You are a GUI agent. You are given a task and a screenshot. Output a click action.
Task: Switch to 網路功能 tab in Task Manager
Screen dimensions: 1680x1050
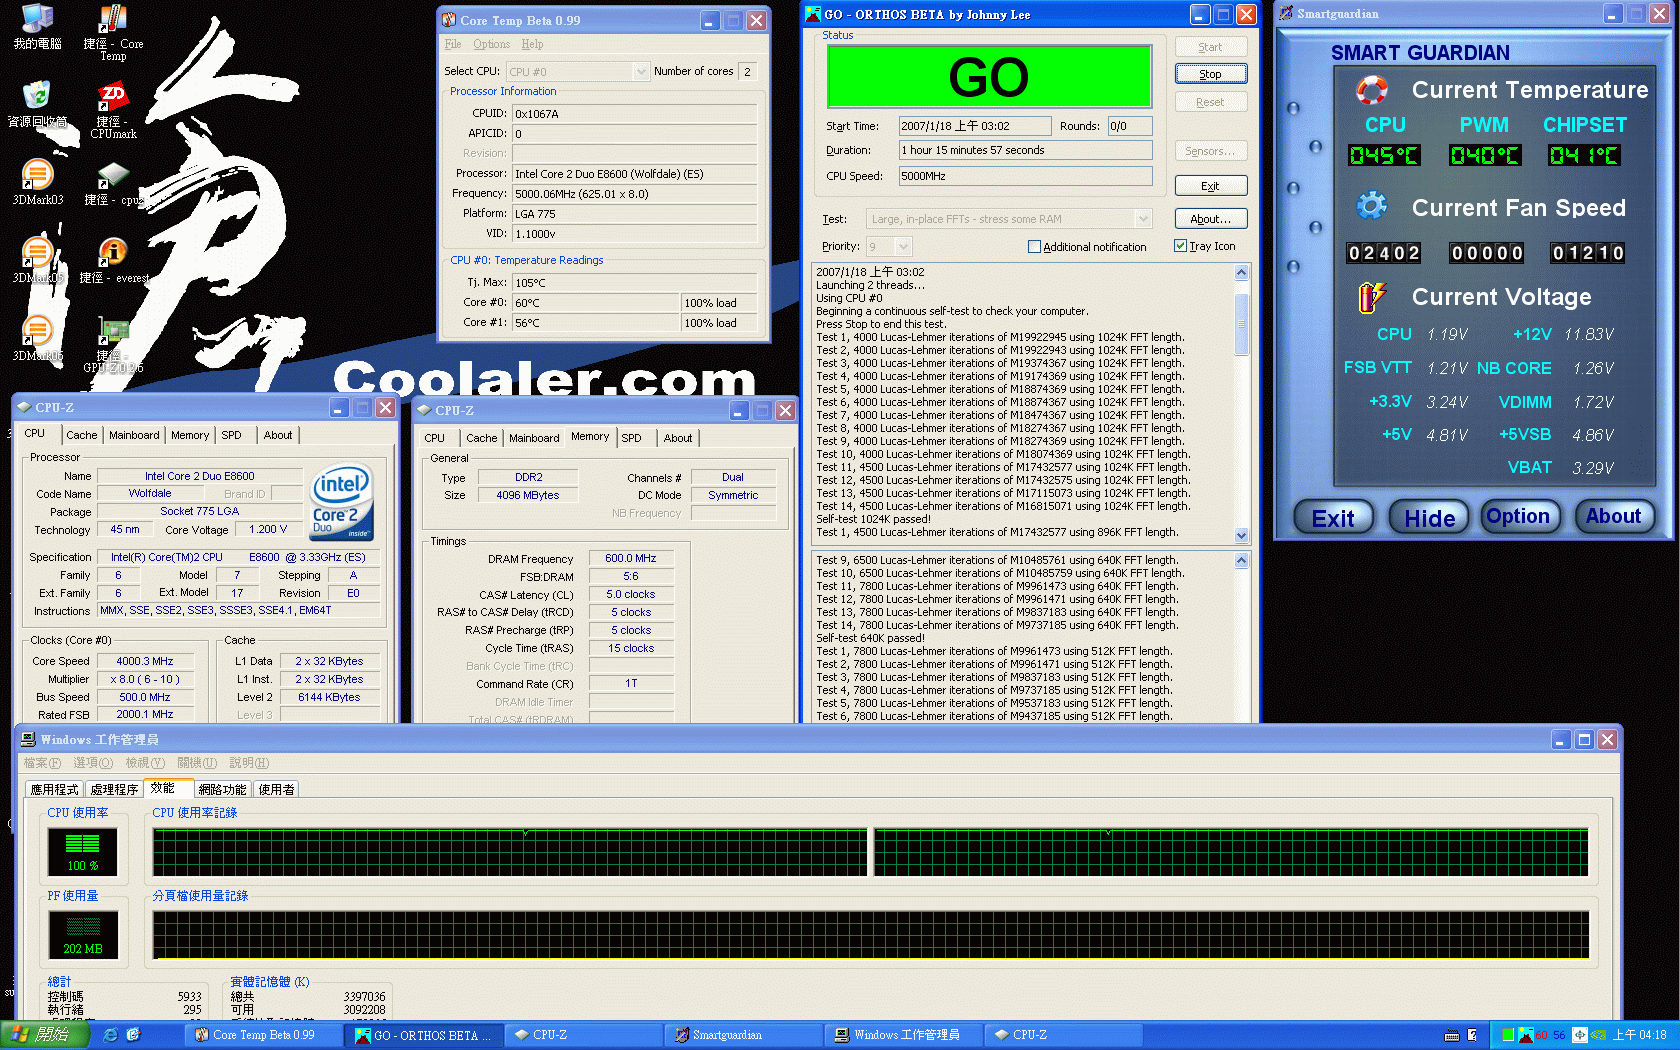pyautogui.click(x=222, y=789)
